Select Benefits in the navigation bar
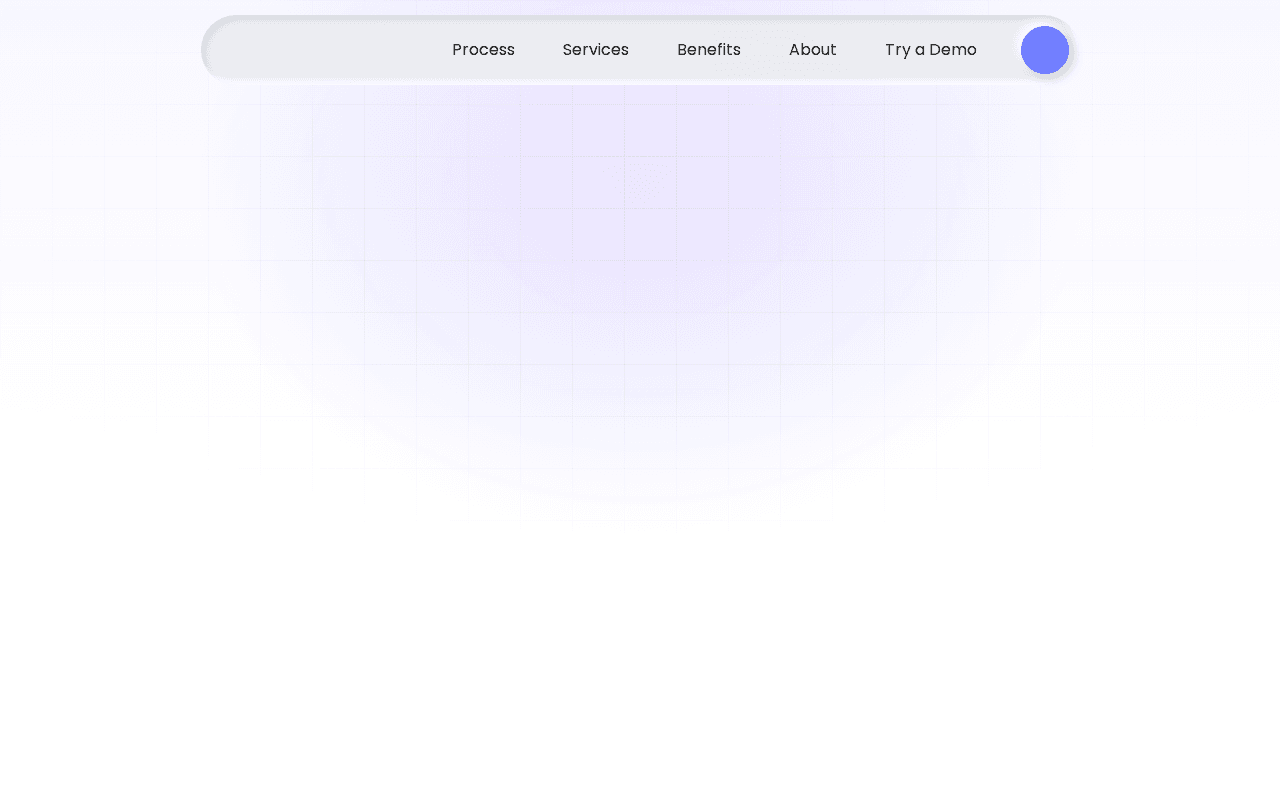Viewport: 1280px width, 800px height. click(x=709, y=50)
